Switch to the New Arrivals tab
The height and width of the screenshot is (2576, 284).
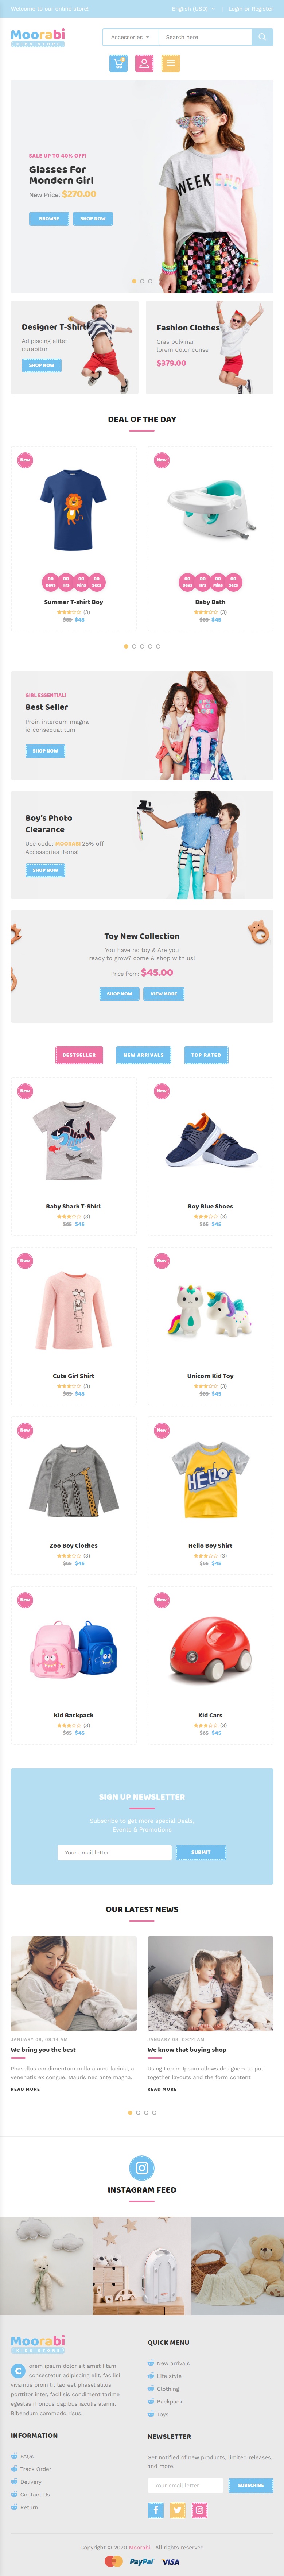point(143,1054)
